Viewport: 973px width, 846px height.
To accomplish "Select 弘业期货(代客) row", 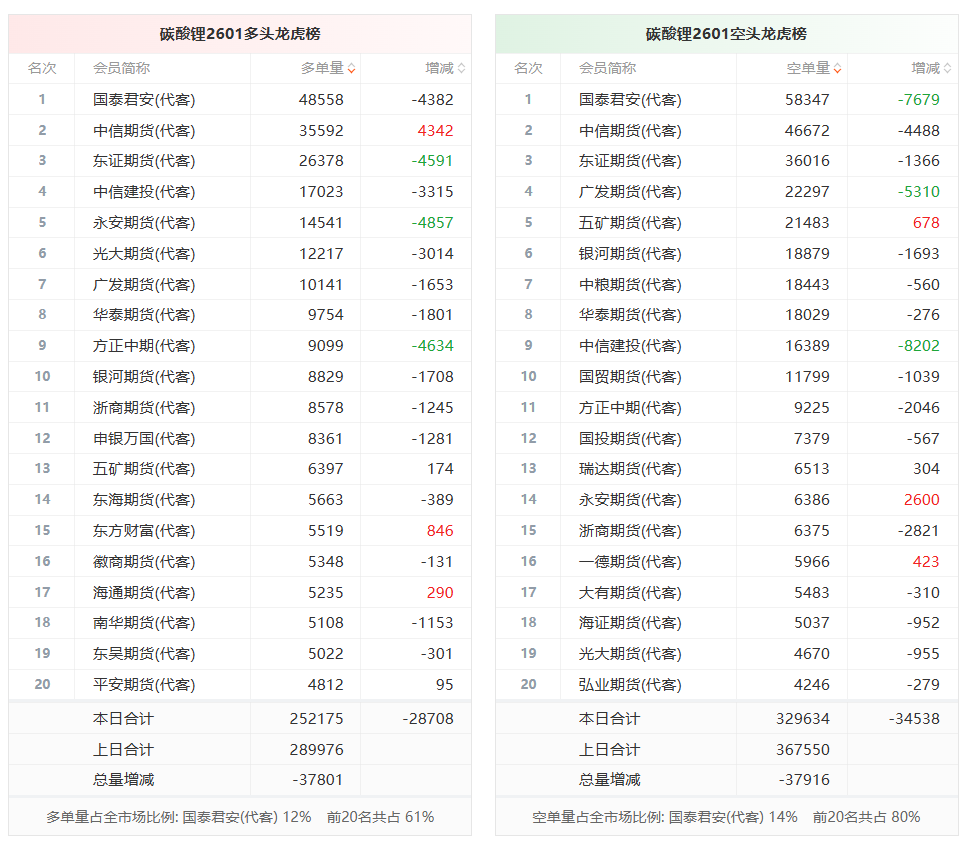I will (727, 685).
